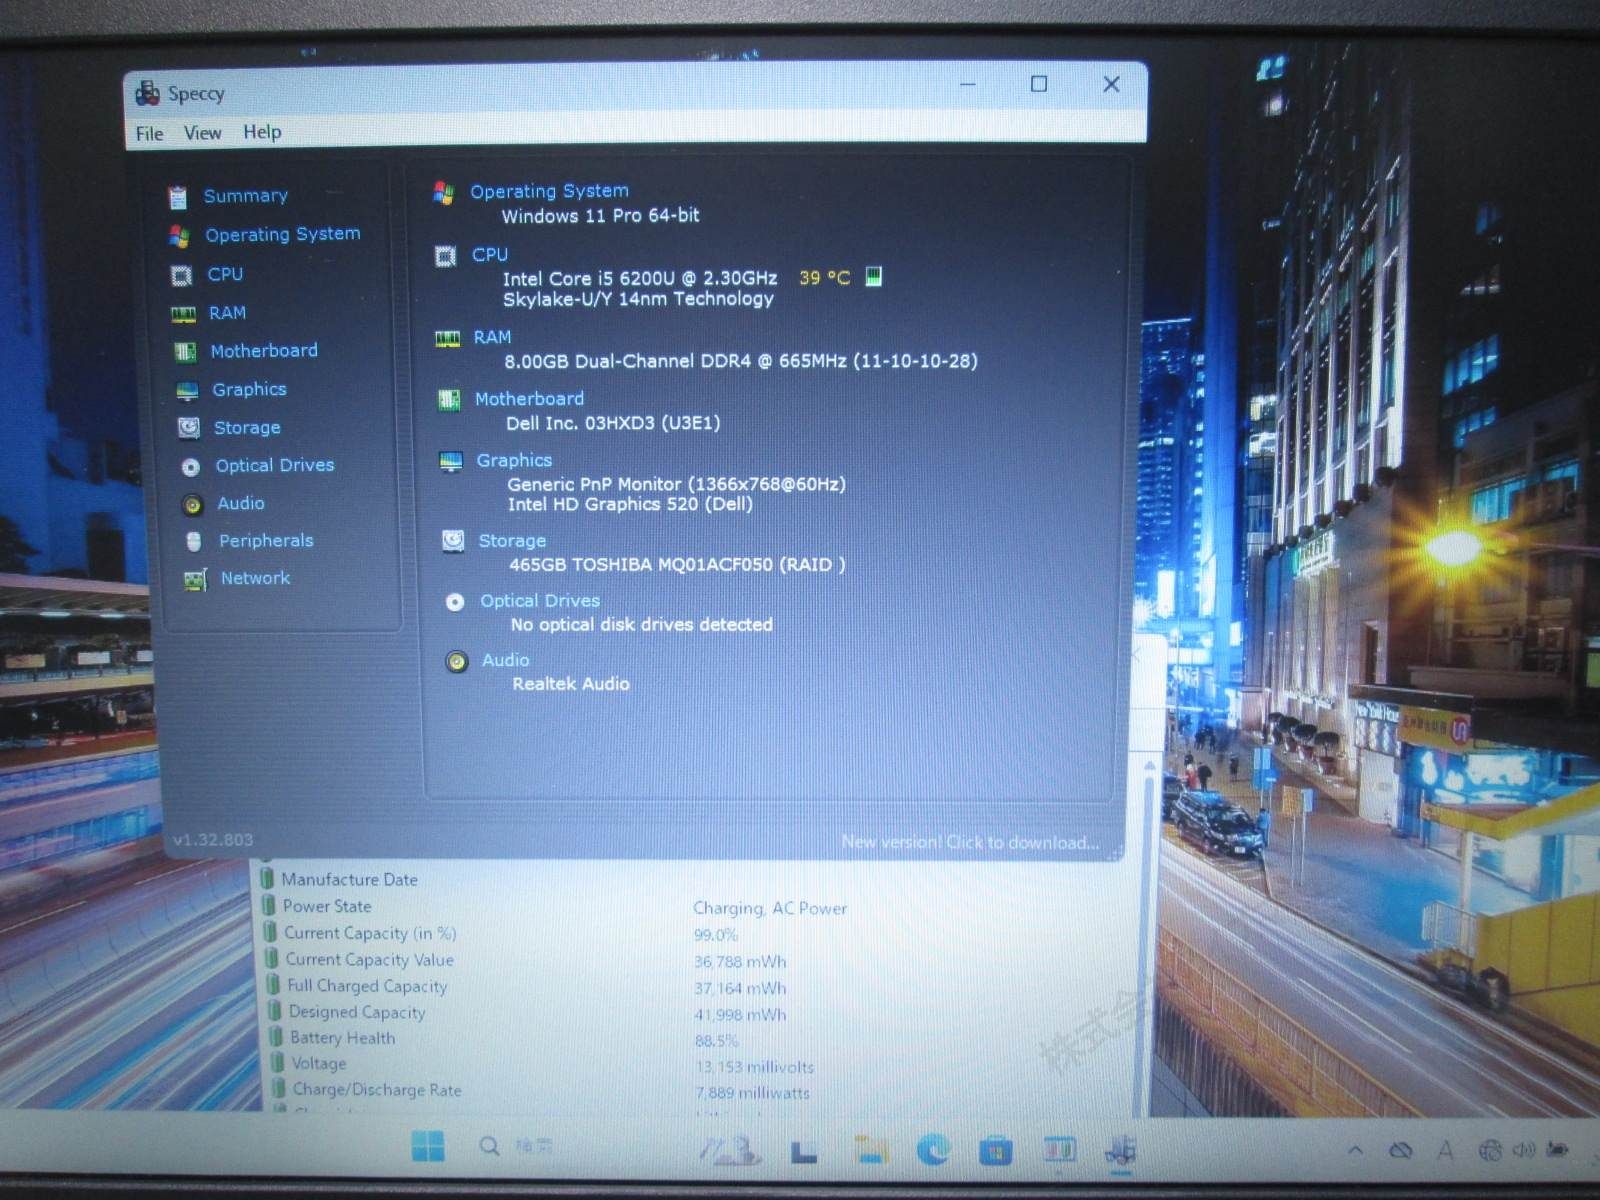The width and height of the screenshot is (1600, 1200).
Task: Expand hidden icons in the system tray
Action: click(x=1356, y=1150)
